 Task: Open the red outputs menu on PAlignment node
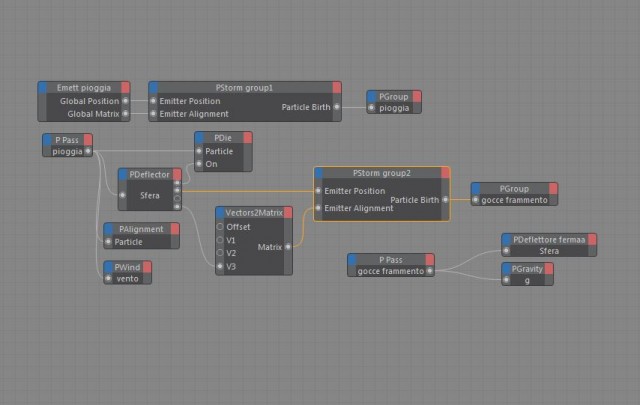(x=175, y=229)
